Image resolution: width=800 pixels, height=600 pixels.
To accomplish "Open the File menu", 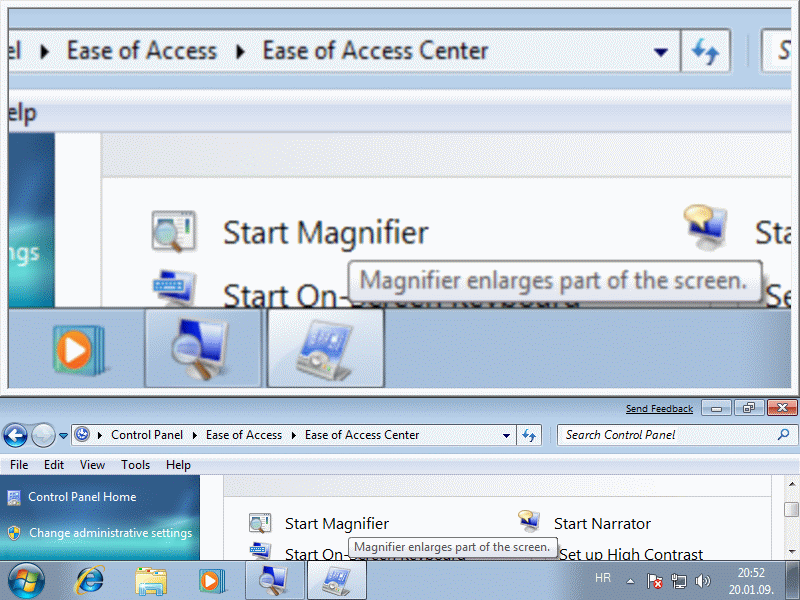I will [x=19, y=465].
